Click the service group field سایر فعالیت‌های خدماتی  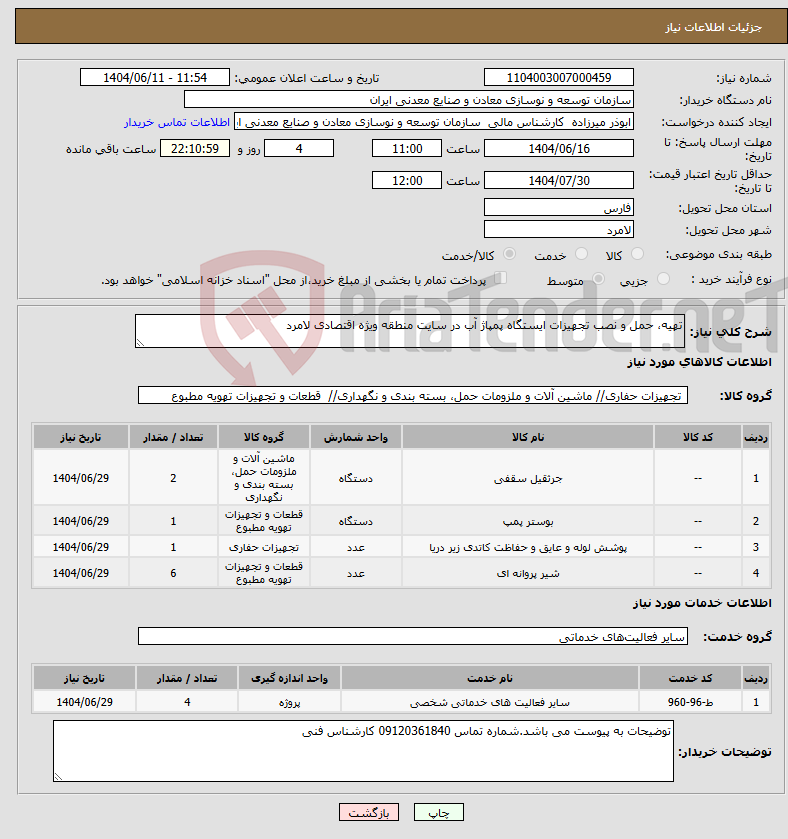click(x=412, y=636)
